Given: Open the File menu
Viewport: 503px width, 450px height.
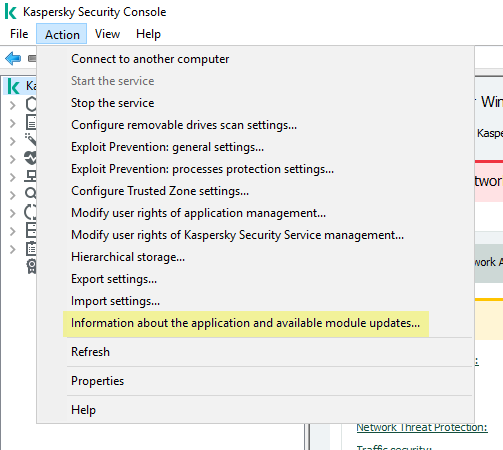Looking at the screenshot, I should pos(19,34).
